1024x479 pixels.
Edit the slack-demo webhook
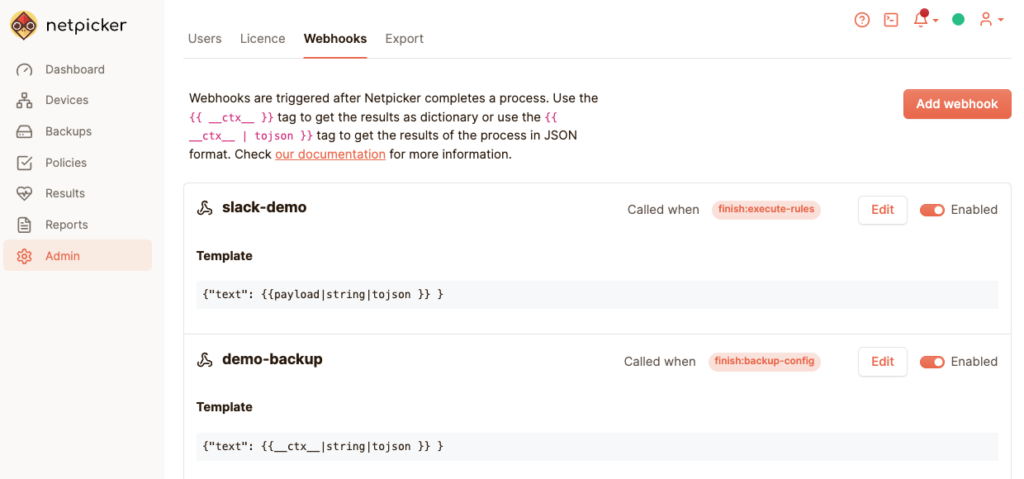click(x=882, y=210)
